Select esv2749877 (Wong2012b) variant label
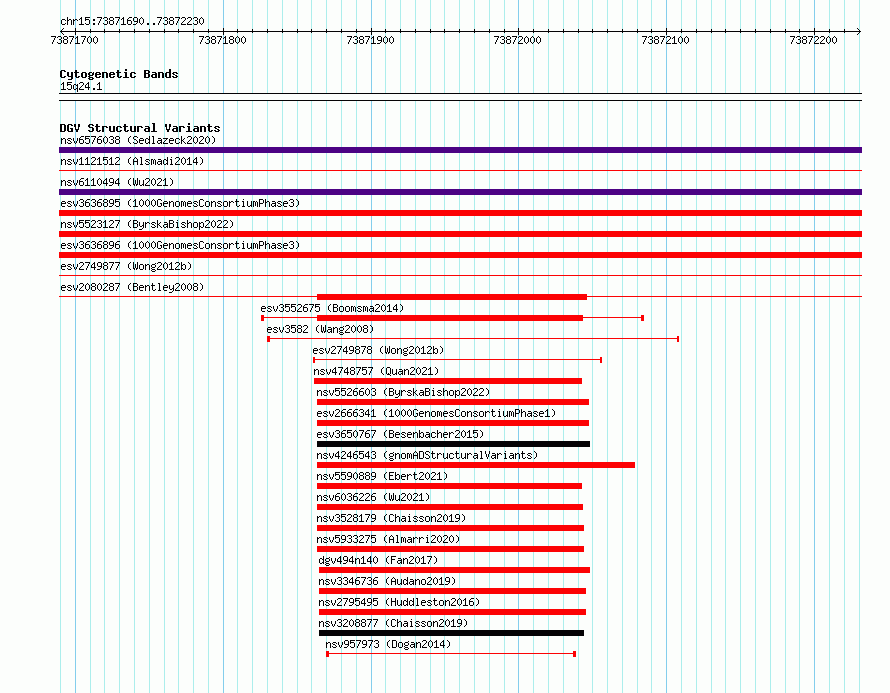This screenshot has width=890, height=693. click(x=126, y=266)
